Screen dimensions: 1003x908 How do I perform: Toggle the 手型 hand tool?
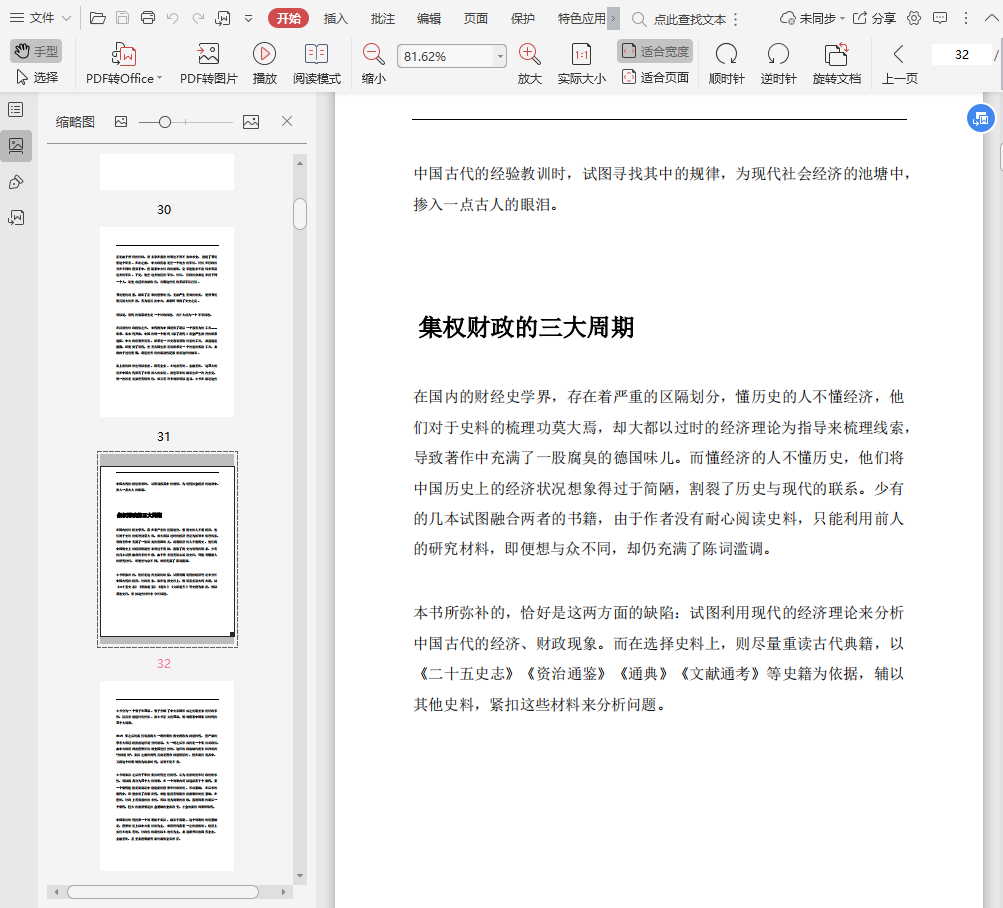pos(36,51)
